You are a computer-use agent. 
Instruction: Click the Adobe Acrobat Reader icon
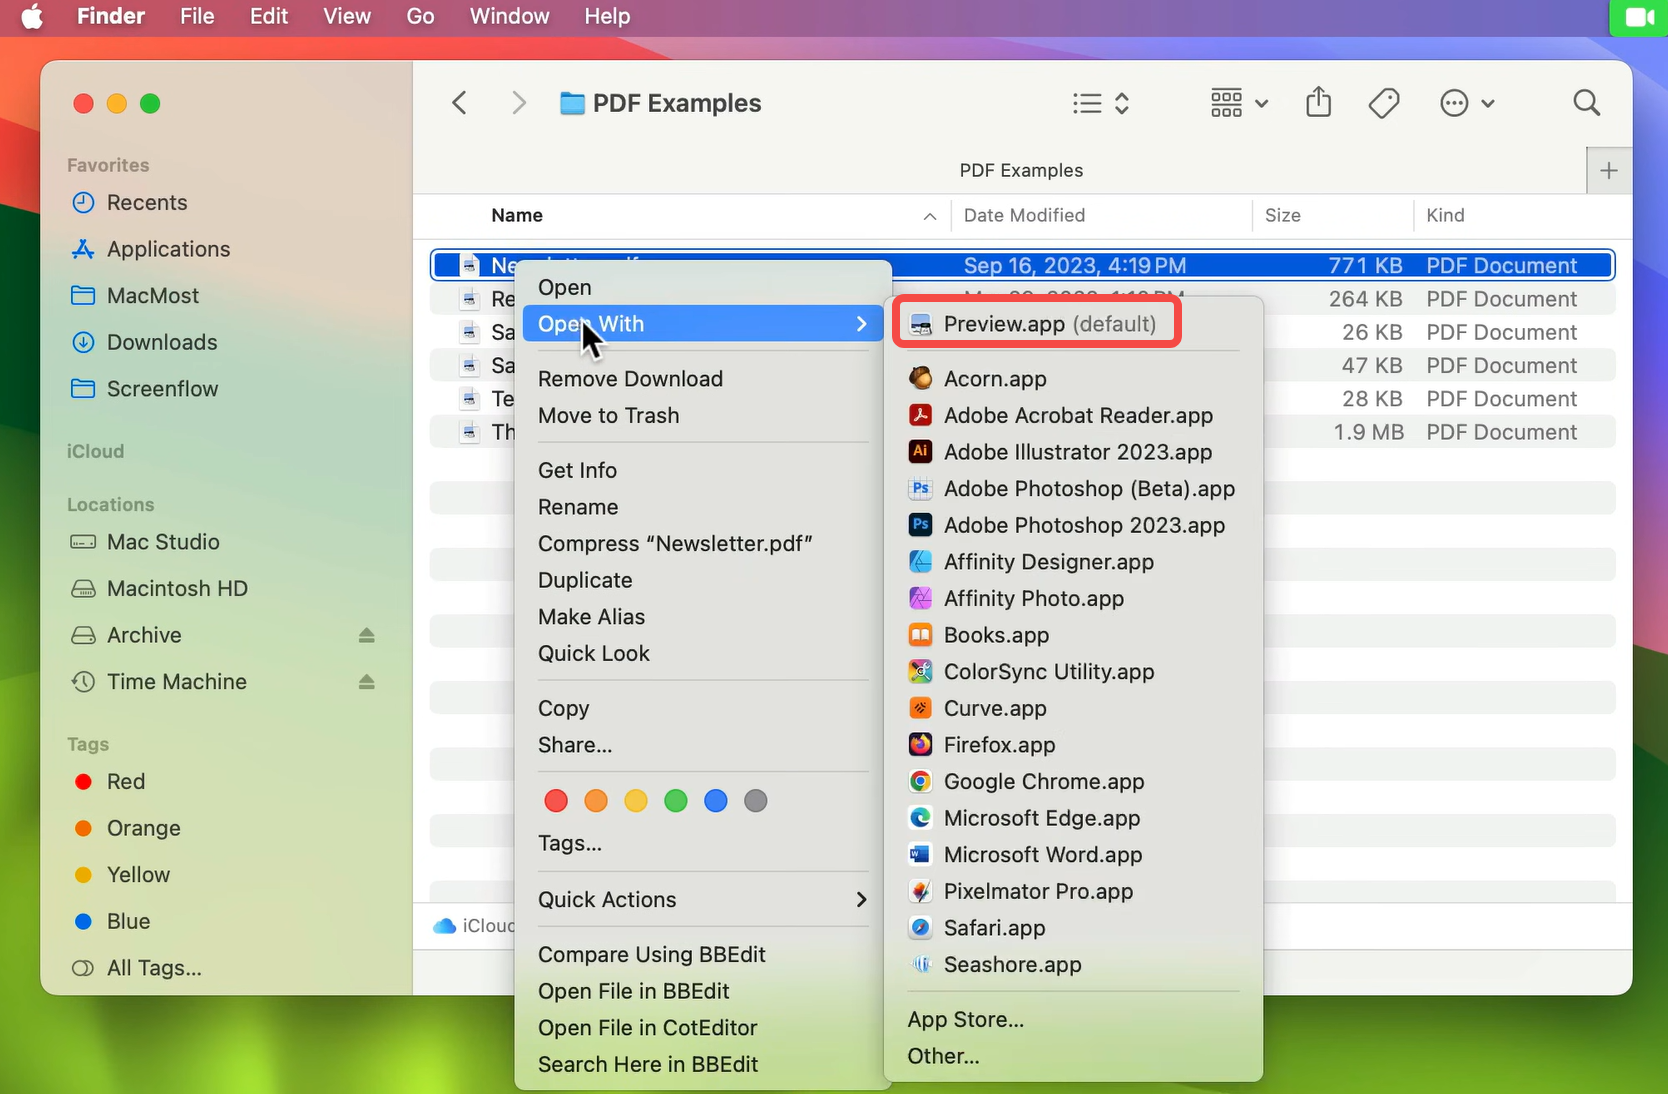[920, 415]
